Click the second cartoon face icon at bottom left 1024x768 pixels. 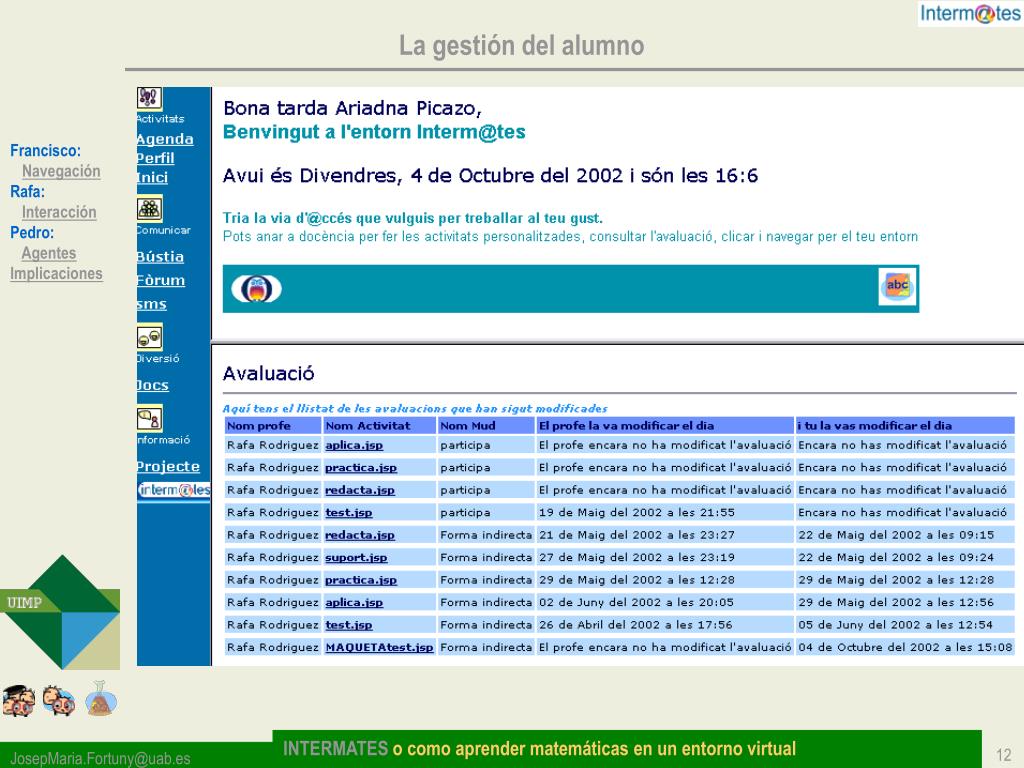tap(59, 700)
